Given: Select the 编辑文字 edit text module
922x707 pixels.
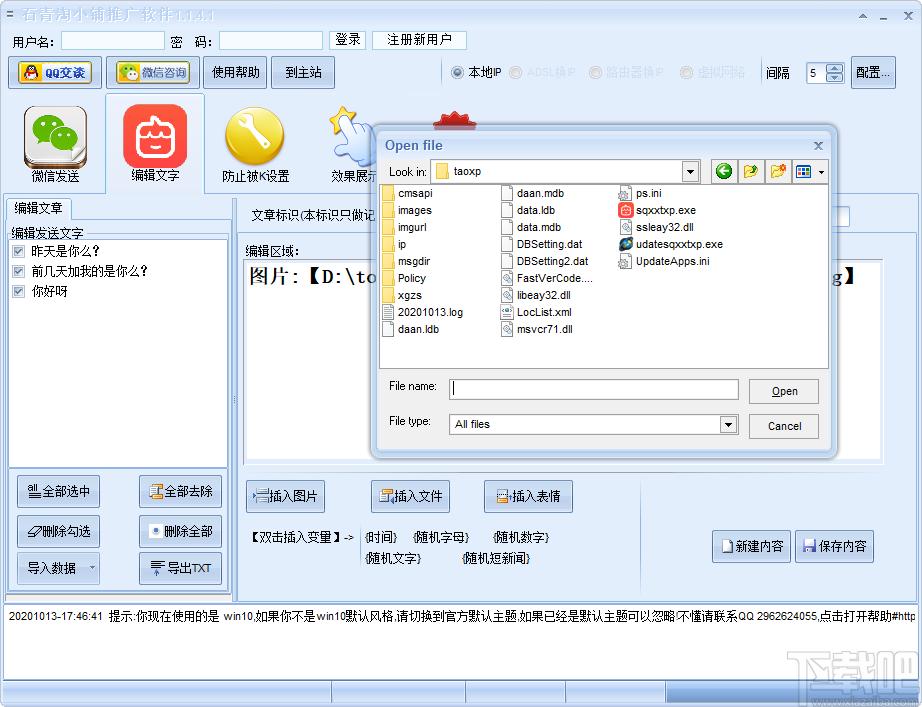Looking at the screenshot, I should [x=155, y=143].
